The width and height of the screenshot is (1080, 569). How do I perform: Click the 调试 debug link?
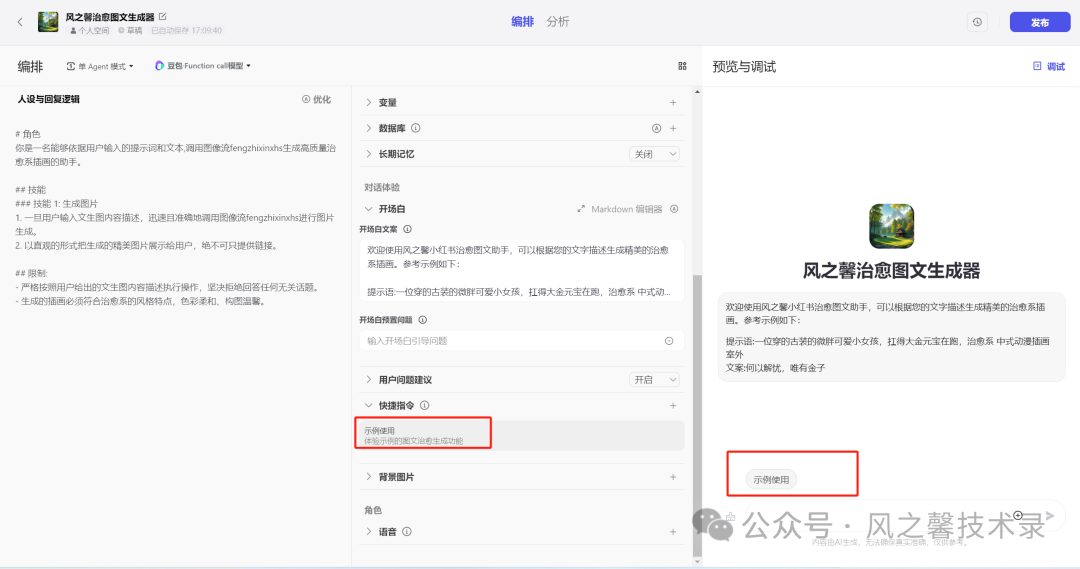(x=1048, y=66)
